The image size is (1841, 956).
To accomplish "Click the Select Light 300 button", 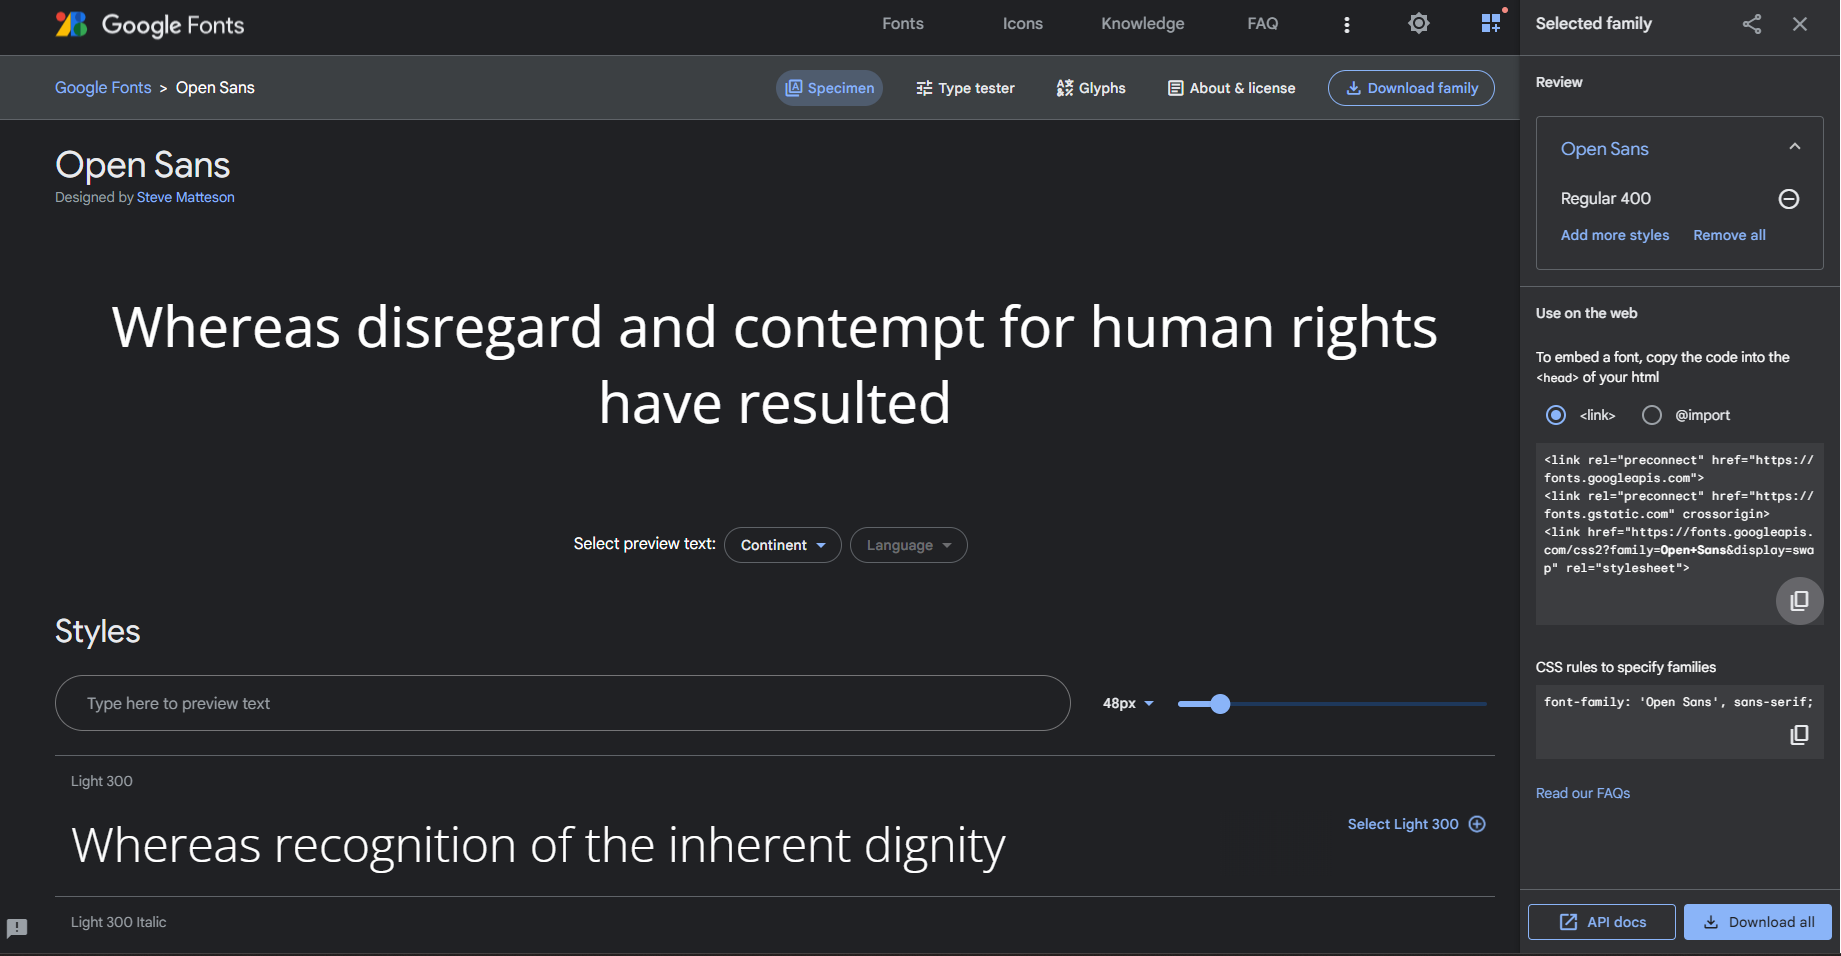I will [1416, 824].
